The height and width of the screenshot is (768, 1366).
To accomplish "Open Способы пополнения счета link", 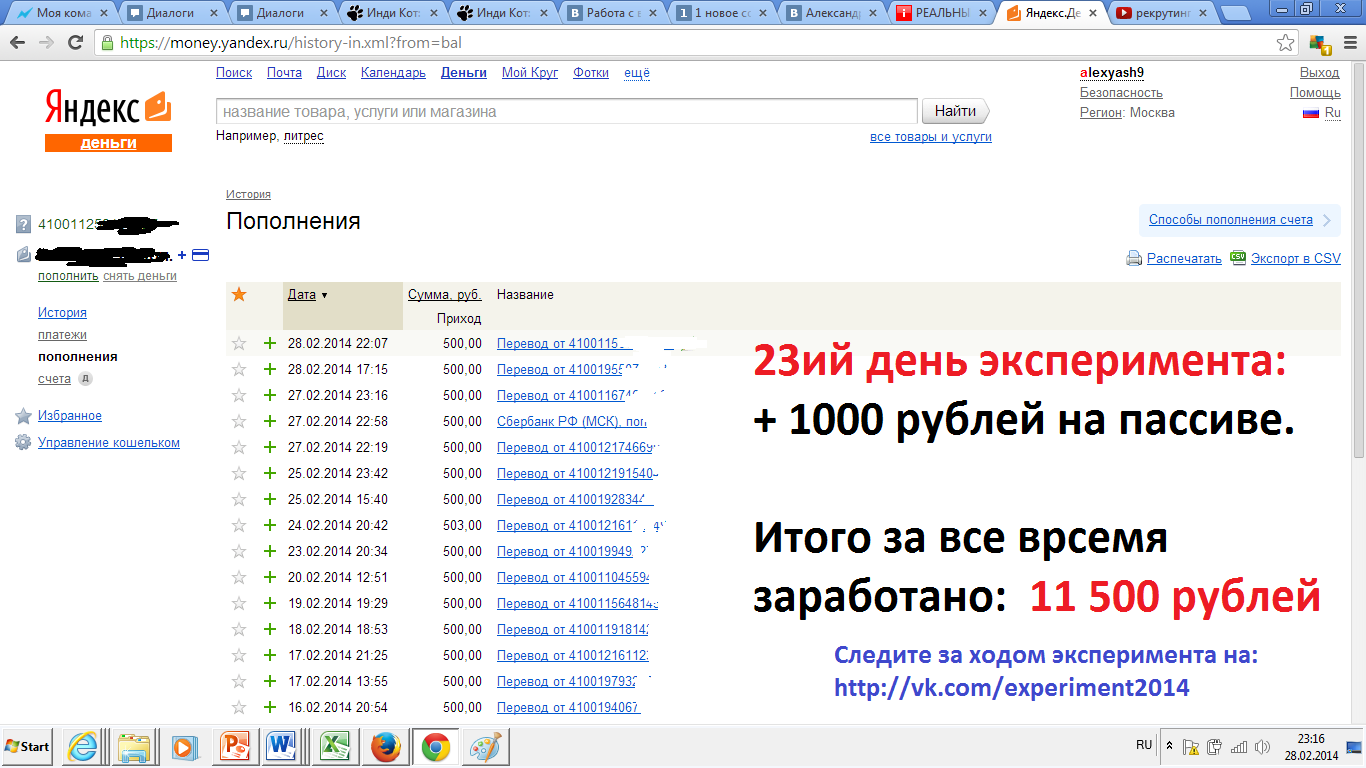I will [1230, 220].
